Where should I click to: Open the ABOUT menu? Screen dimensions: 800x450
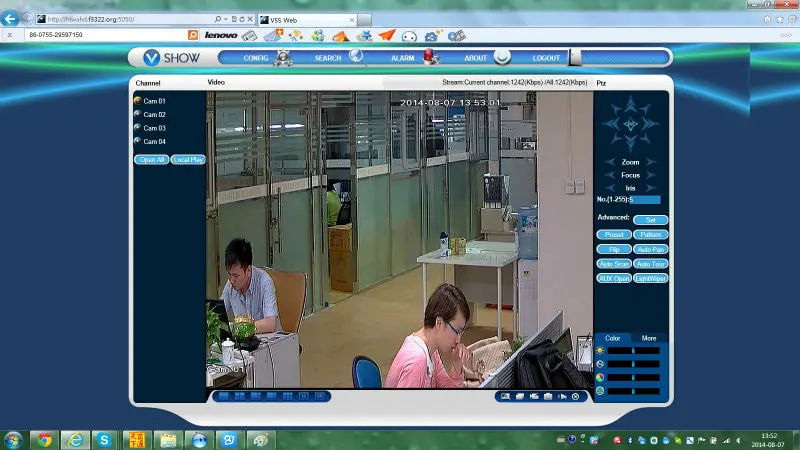pyautogui.click(x=476, y=58)
